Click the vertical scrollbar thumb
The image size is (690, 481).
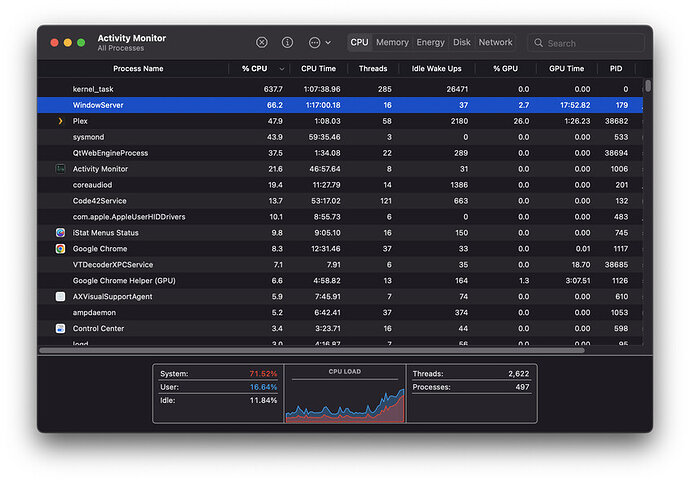(648, 86)
